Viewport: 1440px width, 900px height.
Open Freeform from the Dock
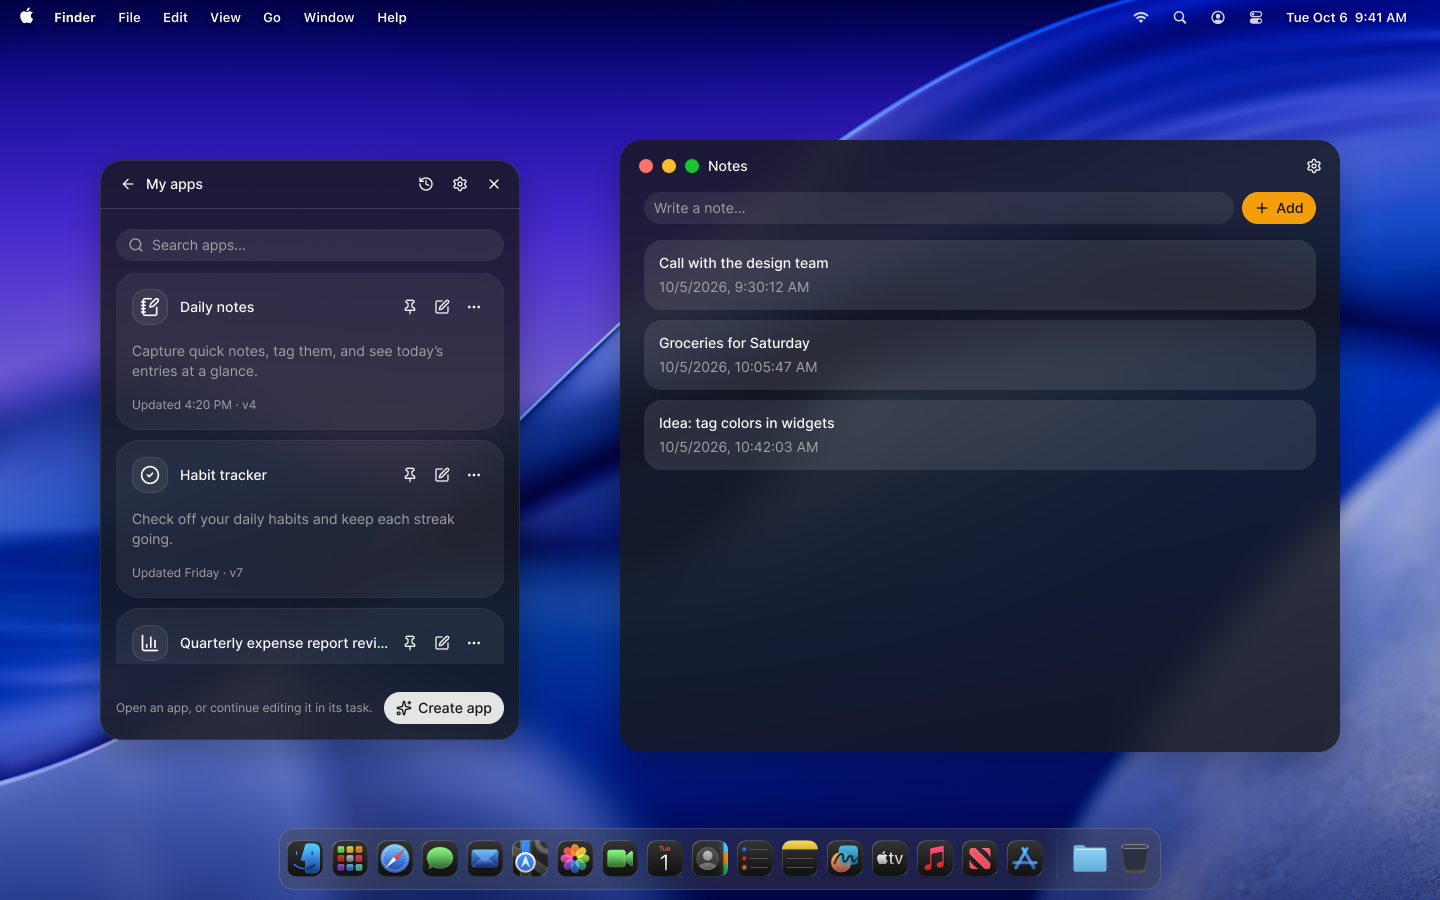point(845,859)
